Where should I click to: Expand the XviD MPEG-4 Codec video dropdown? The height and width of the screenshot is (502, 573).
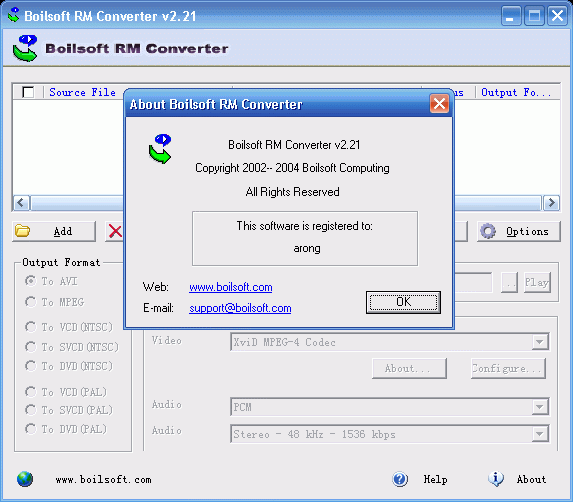click(539, 342)
